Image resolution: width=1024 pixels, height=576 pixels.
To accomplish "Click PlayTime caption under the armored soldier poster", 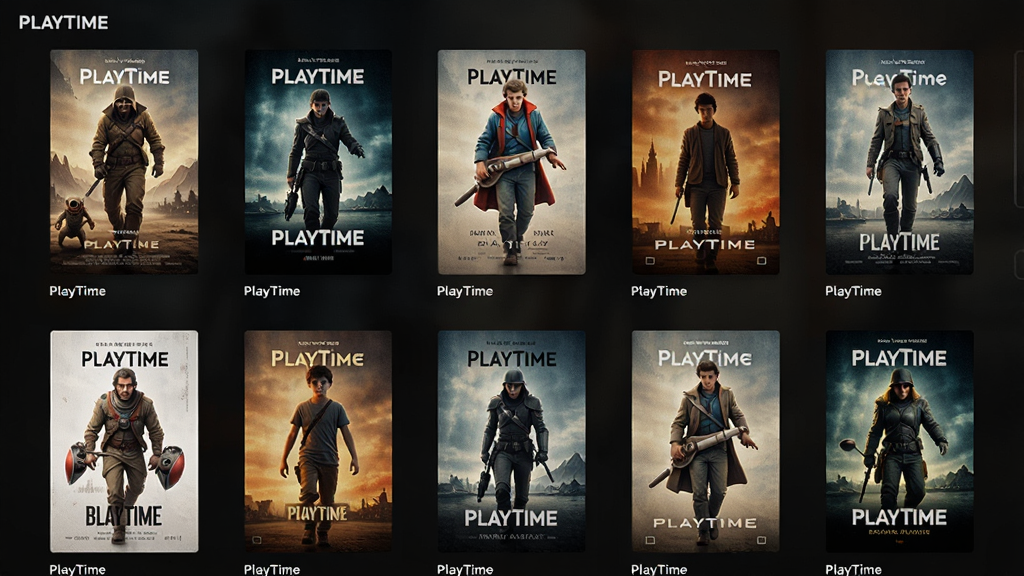I will [465, 569].
